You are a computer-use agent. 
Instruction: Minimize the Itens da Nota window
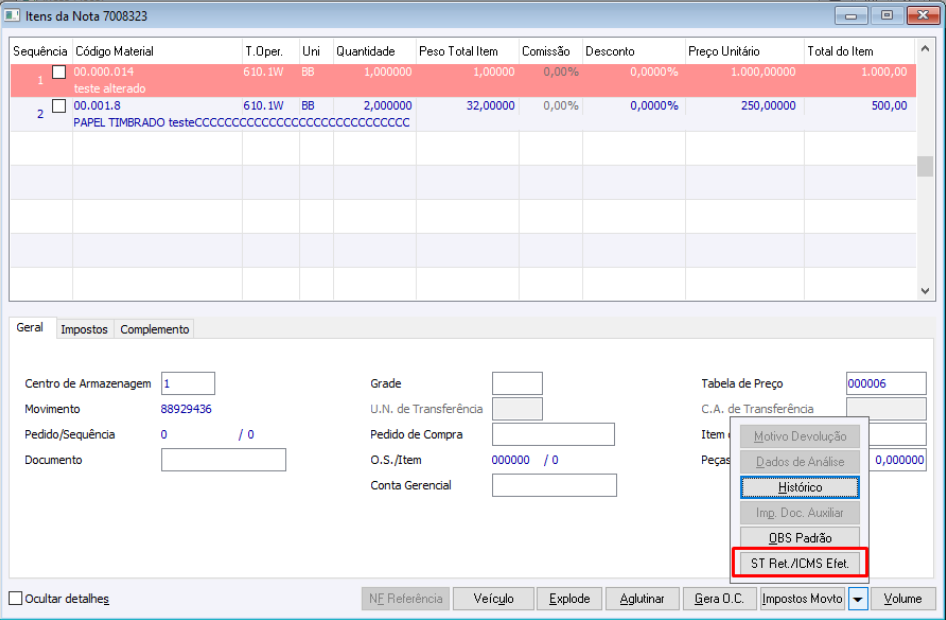tap(851, 16)
